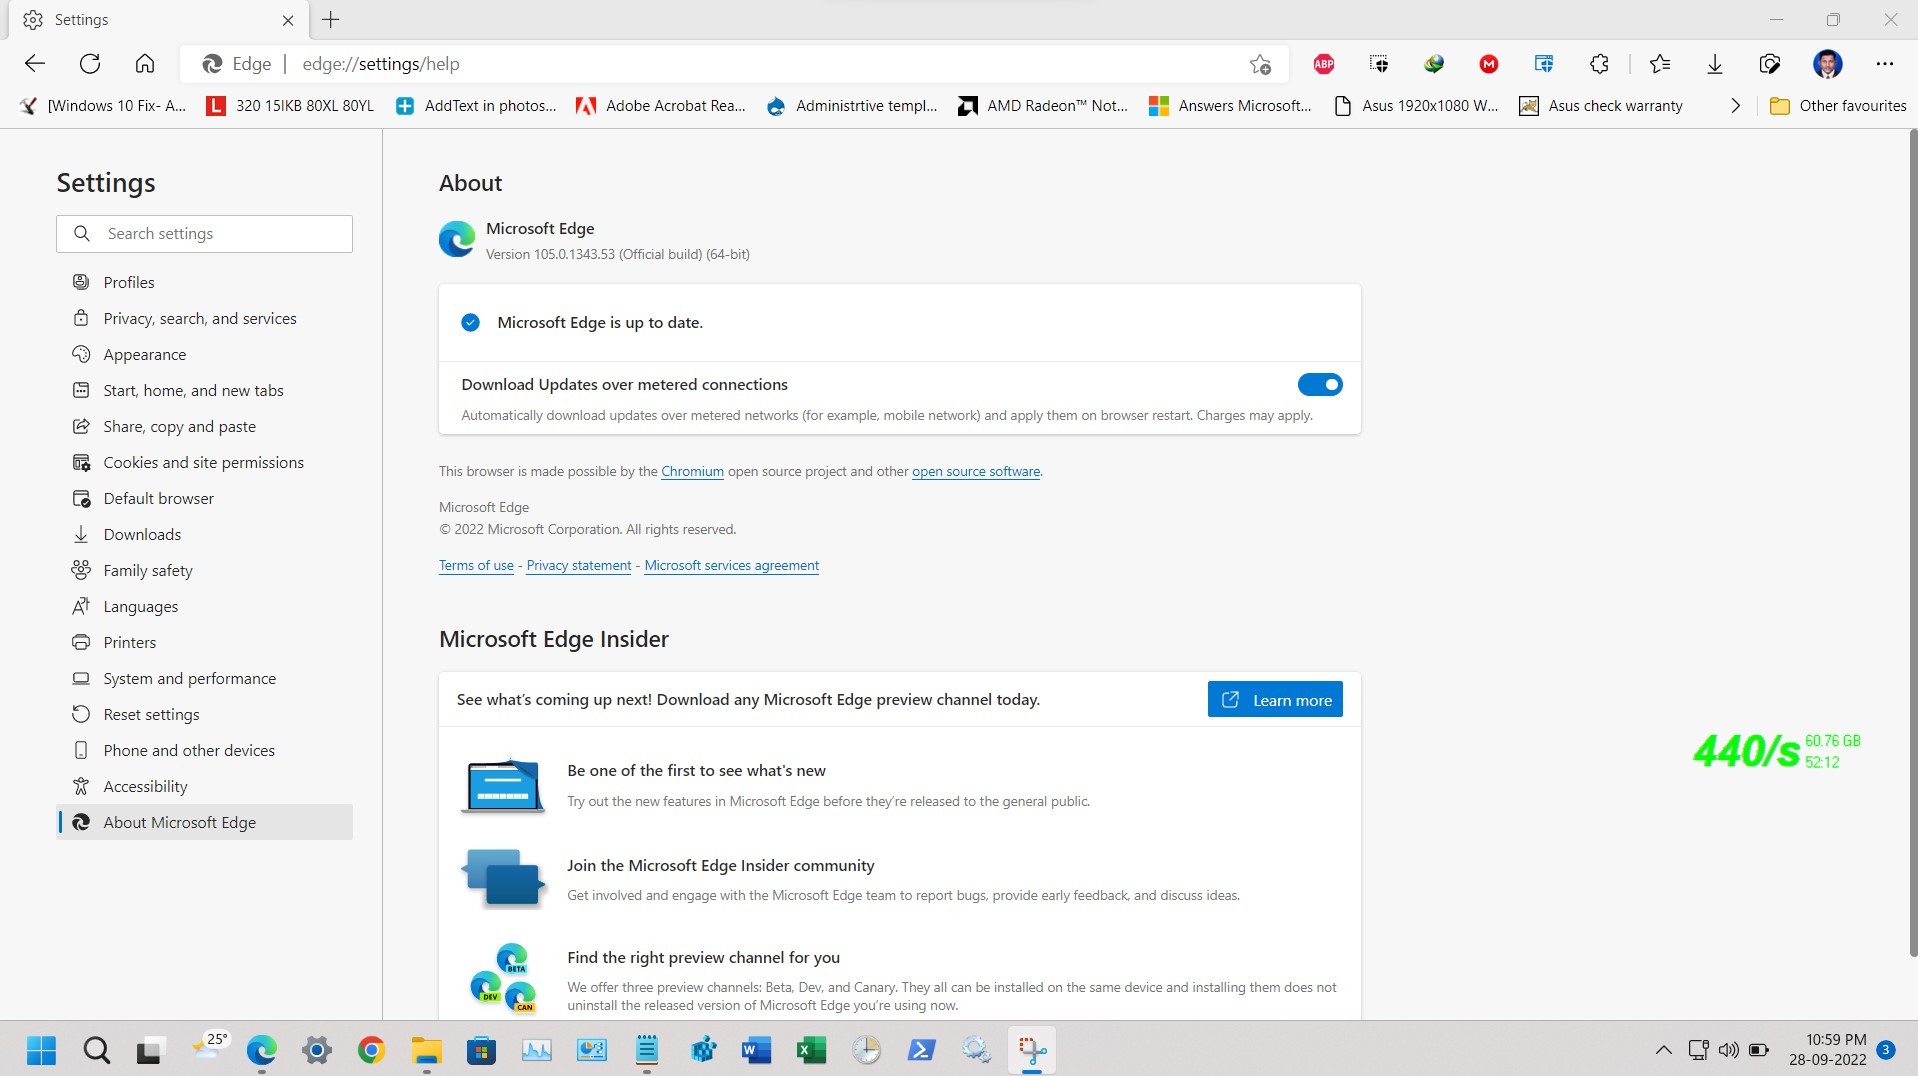Open the Settings and more ellipsis menu
Image resolution: width=1918 pixels, height=1076 pixels.
click(x=1885, y=64)
